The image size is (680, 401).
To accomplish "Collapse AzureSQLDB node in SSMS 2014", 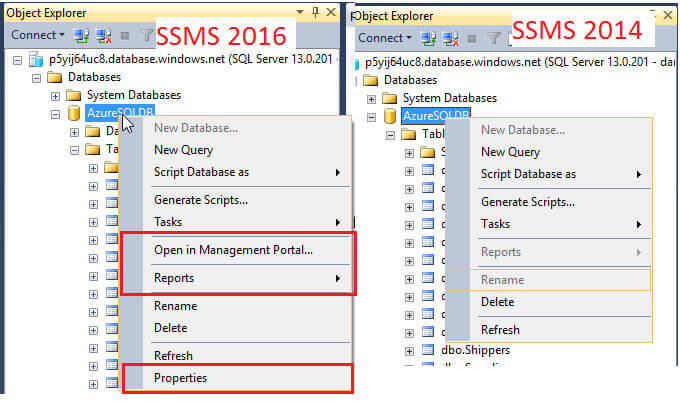I will pyautogui.click(x=371, y=117).
